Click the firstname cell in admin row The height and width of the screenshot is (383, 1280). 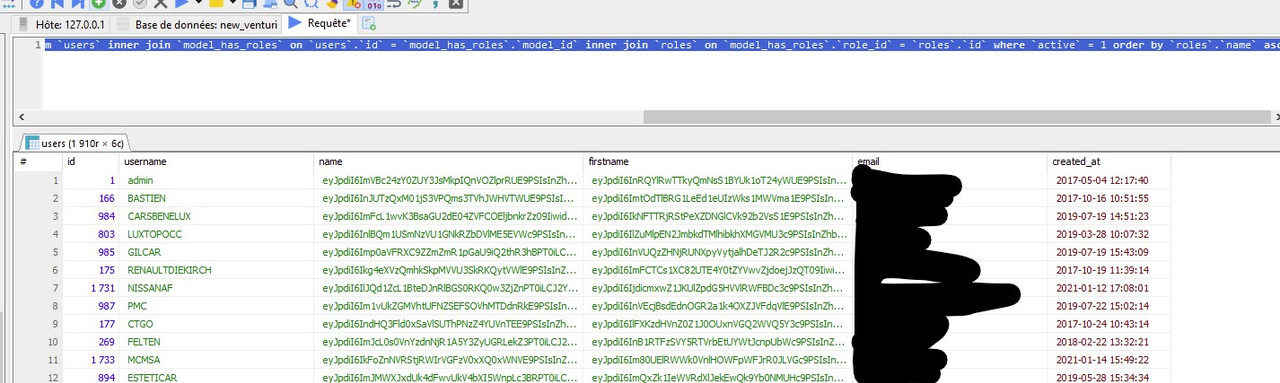718,180
